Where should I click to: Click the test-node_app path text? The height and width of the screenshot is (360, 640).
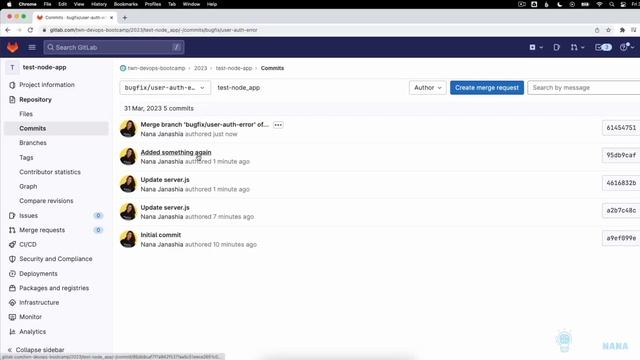(x=238, y=88)
